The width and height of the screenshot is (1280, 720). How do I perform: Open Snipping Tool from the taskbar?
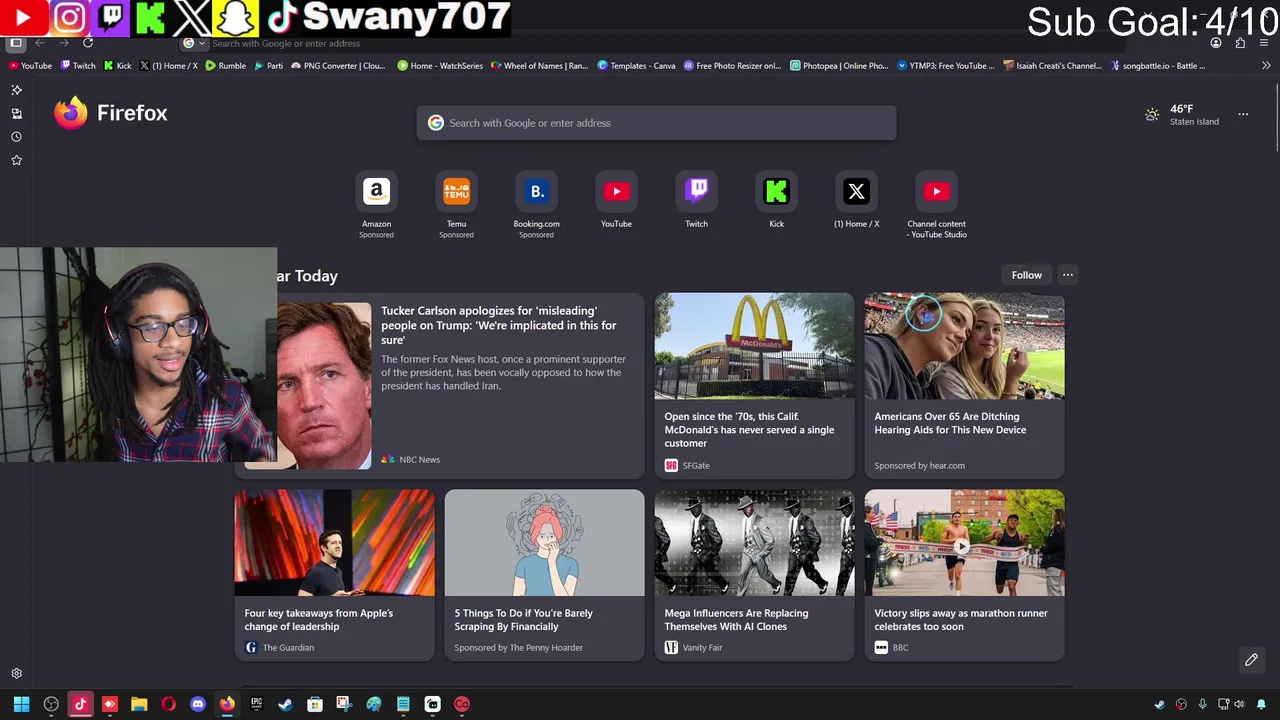click(344, 704)
